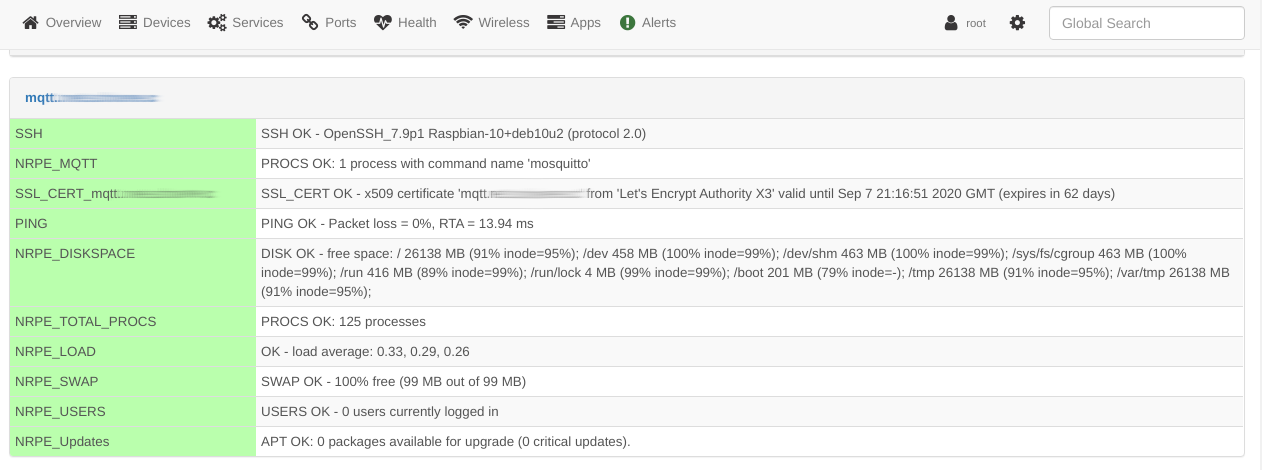This screenshot has width=1262, height=470.
Task: Select the NRPE_DISKSPACE service cell
Action: point(133,272)
